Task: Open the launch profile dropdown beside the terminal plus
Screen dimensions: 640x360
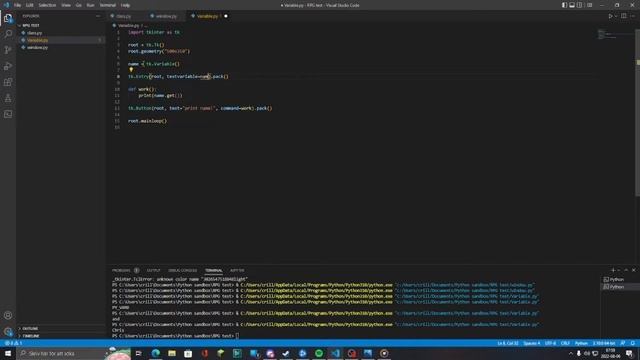Action: click(619, 270)
